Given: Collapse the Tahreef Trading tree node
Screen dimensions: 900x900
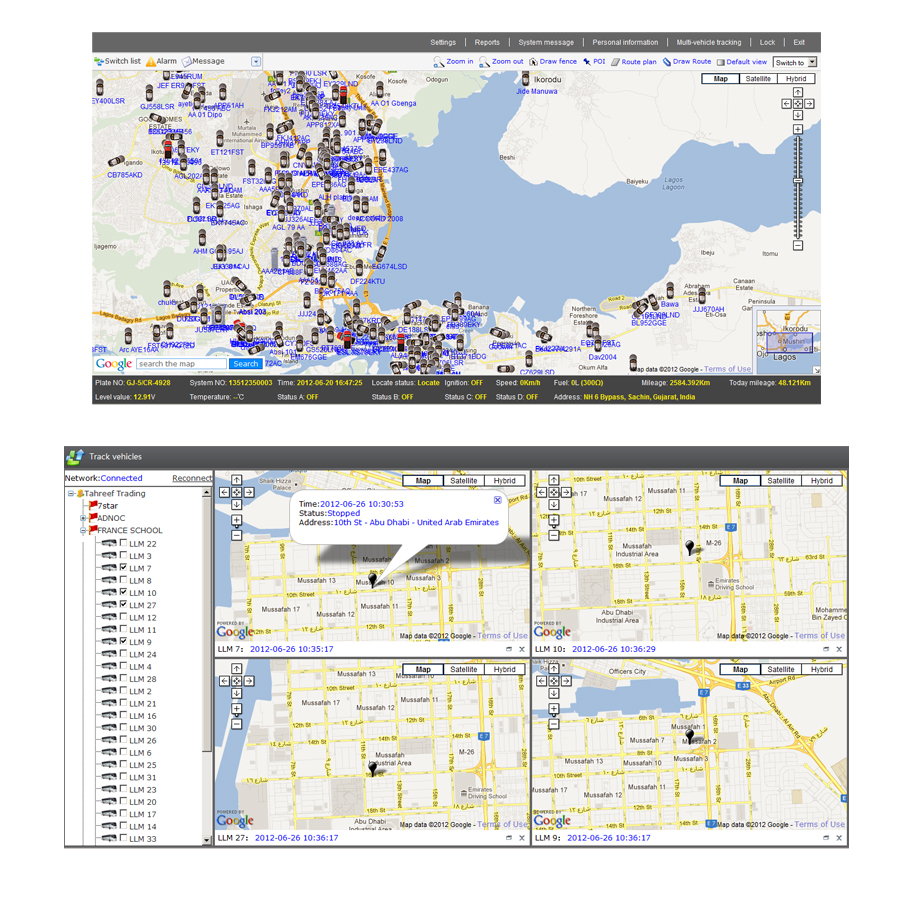Looking at the screenshot, I should (x=71, y=493).
